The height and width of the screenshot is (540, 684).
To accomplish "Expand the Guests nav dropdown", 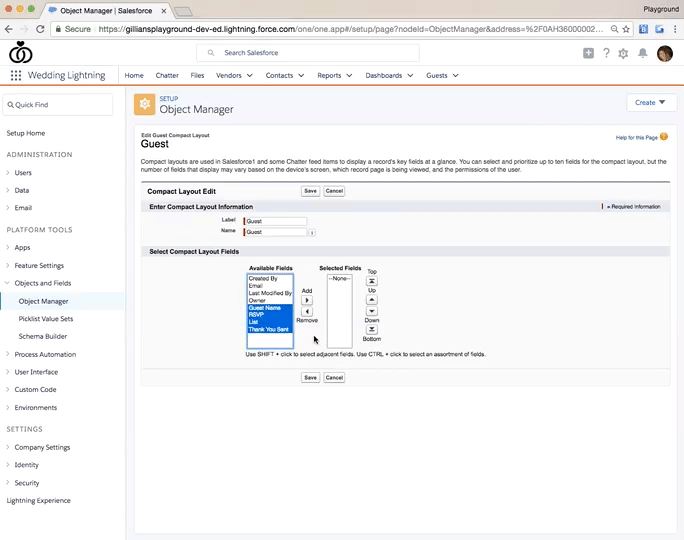I will (x=455, y=75).
